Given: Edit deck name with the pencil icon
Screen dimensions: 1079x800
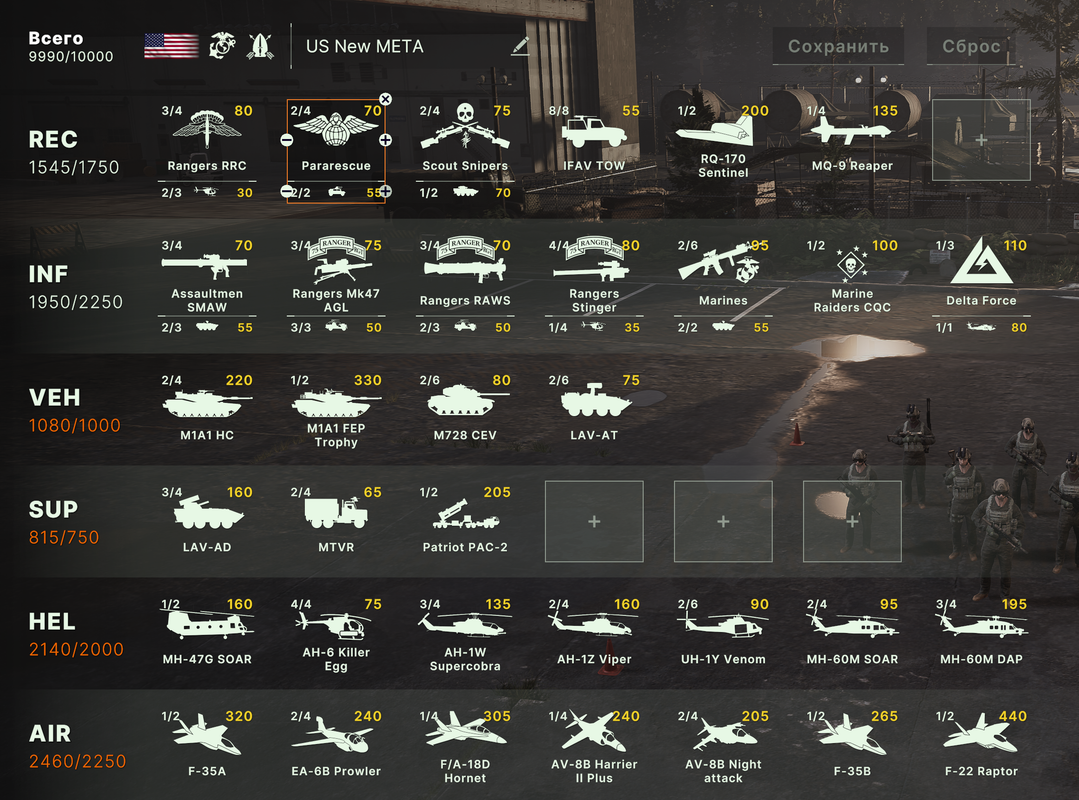Looking at the screenshot, I should pyautogui.click(x=521, y=46).
